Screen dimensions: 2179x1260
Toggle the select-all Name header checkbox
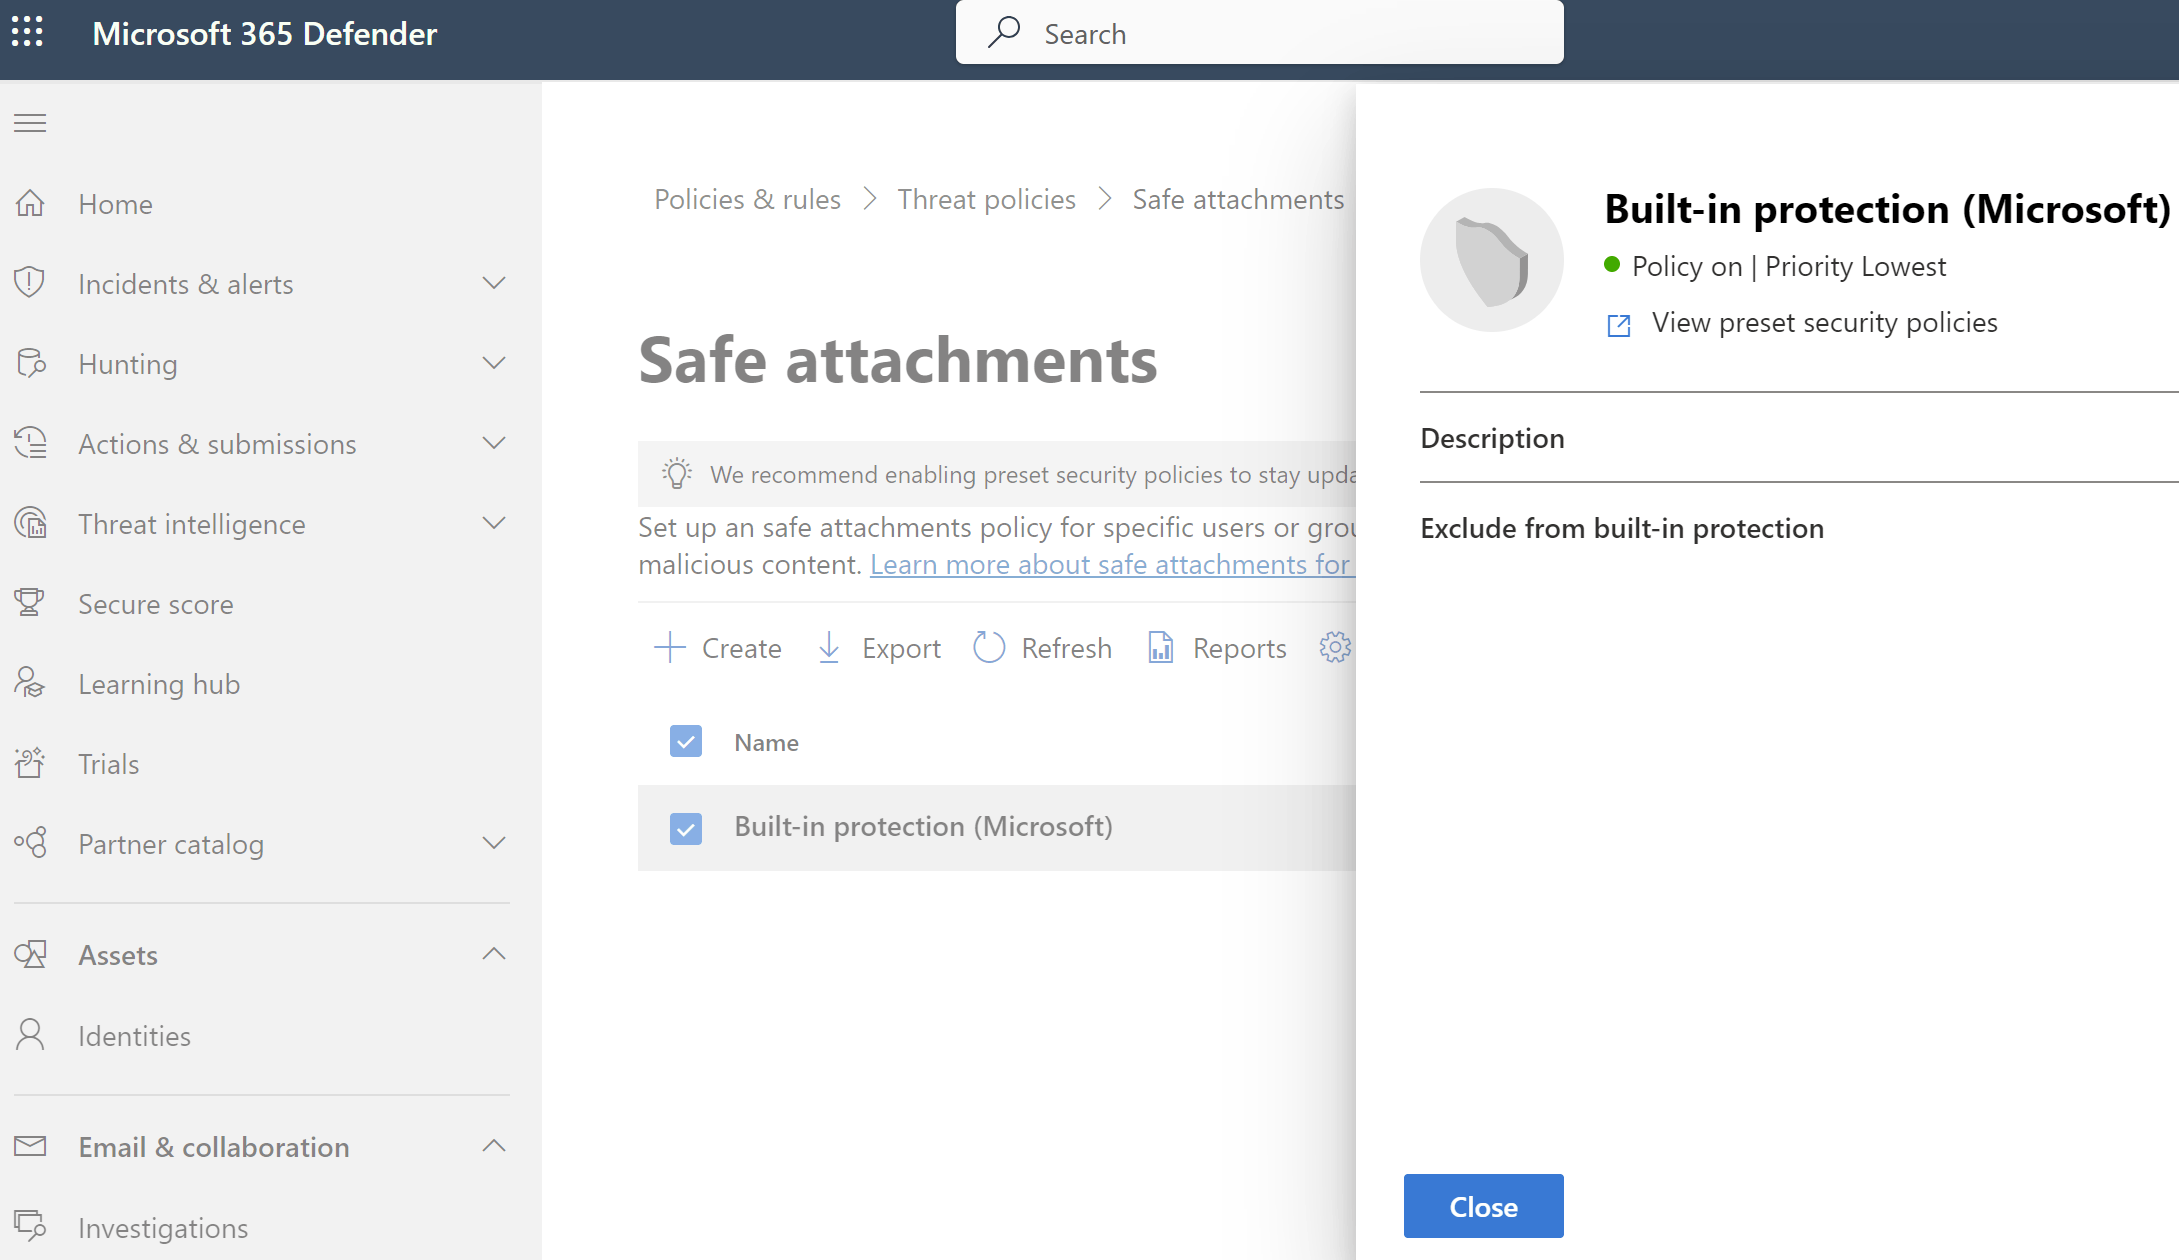[686, 742]
